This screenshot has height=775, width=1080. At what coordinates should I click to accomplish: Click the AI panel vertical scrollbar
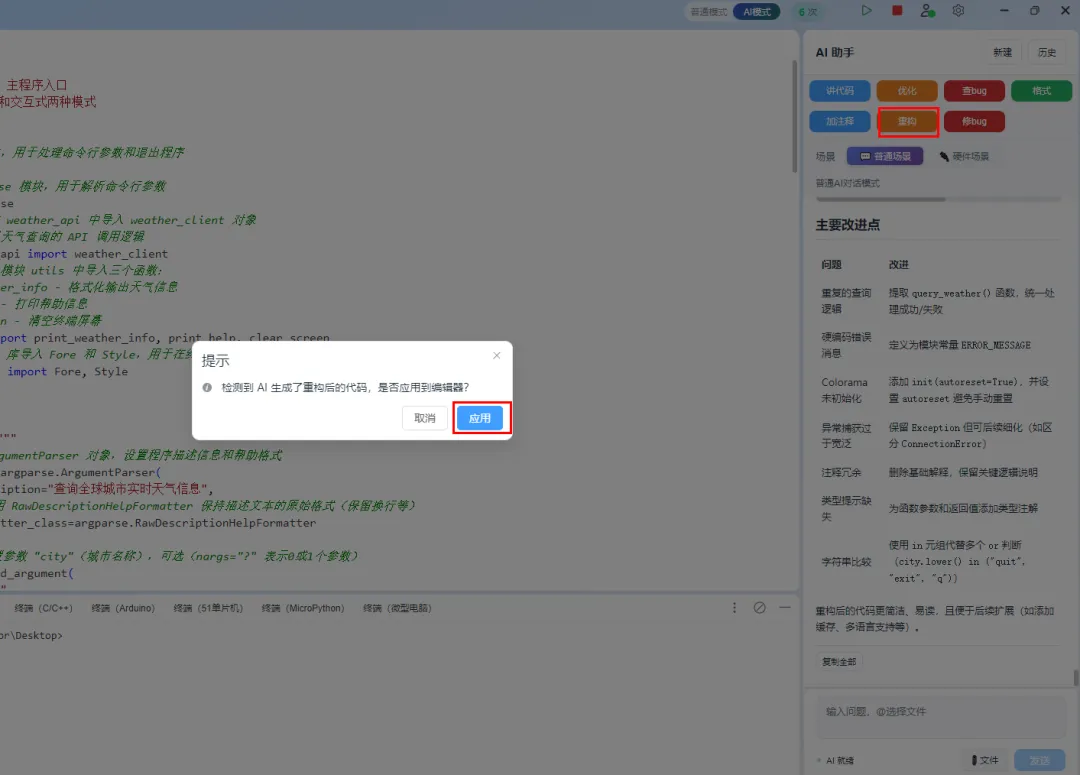(x=1075, y=678)
